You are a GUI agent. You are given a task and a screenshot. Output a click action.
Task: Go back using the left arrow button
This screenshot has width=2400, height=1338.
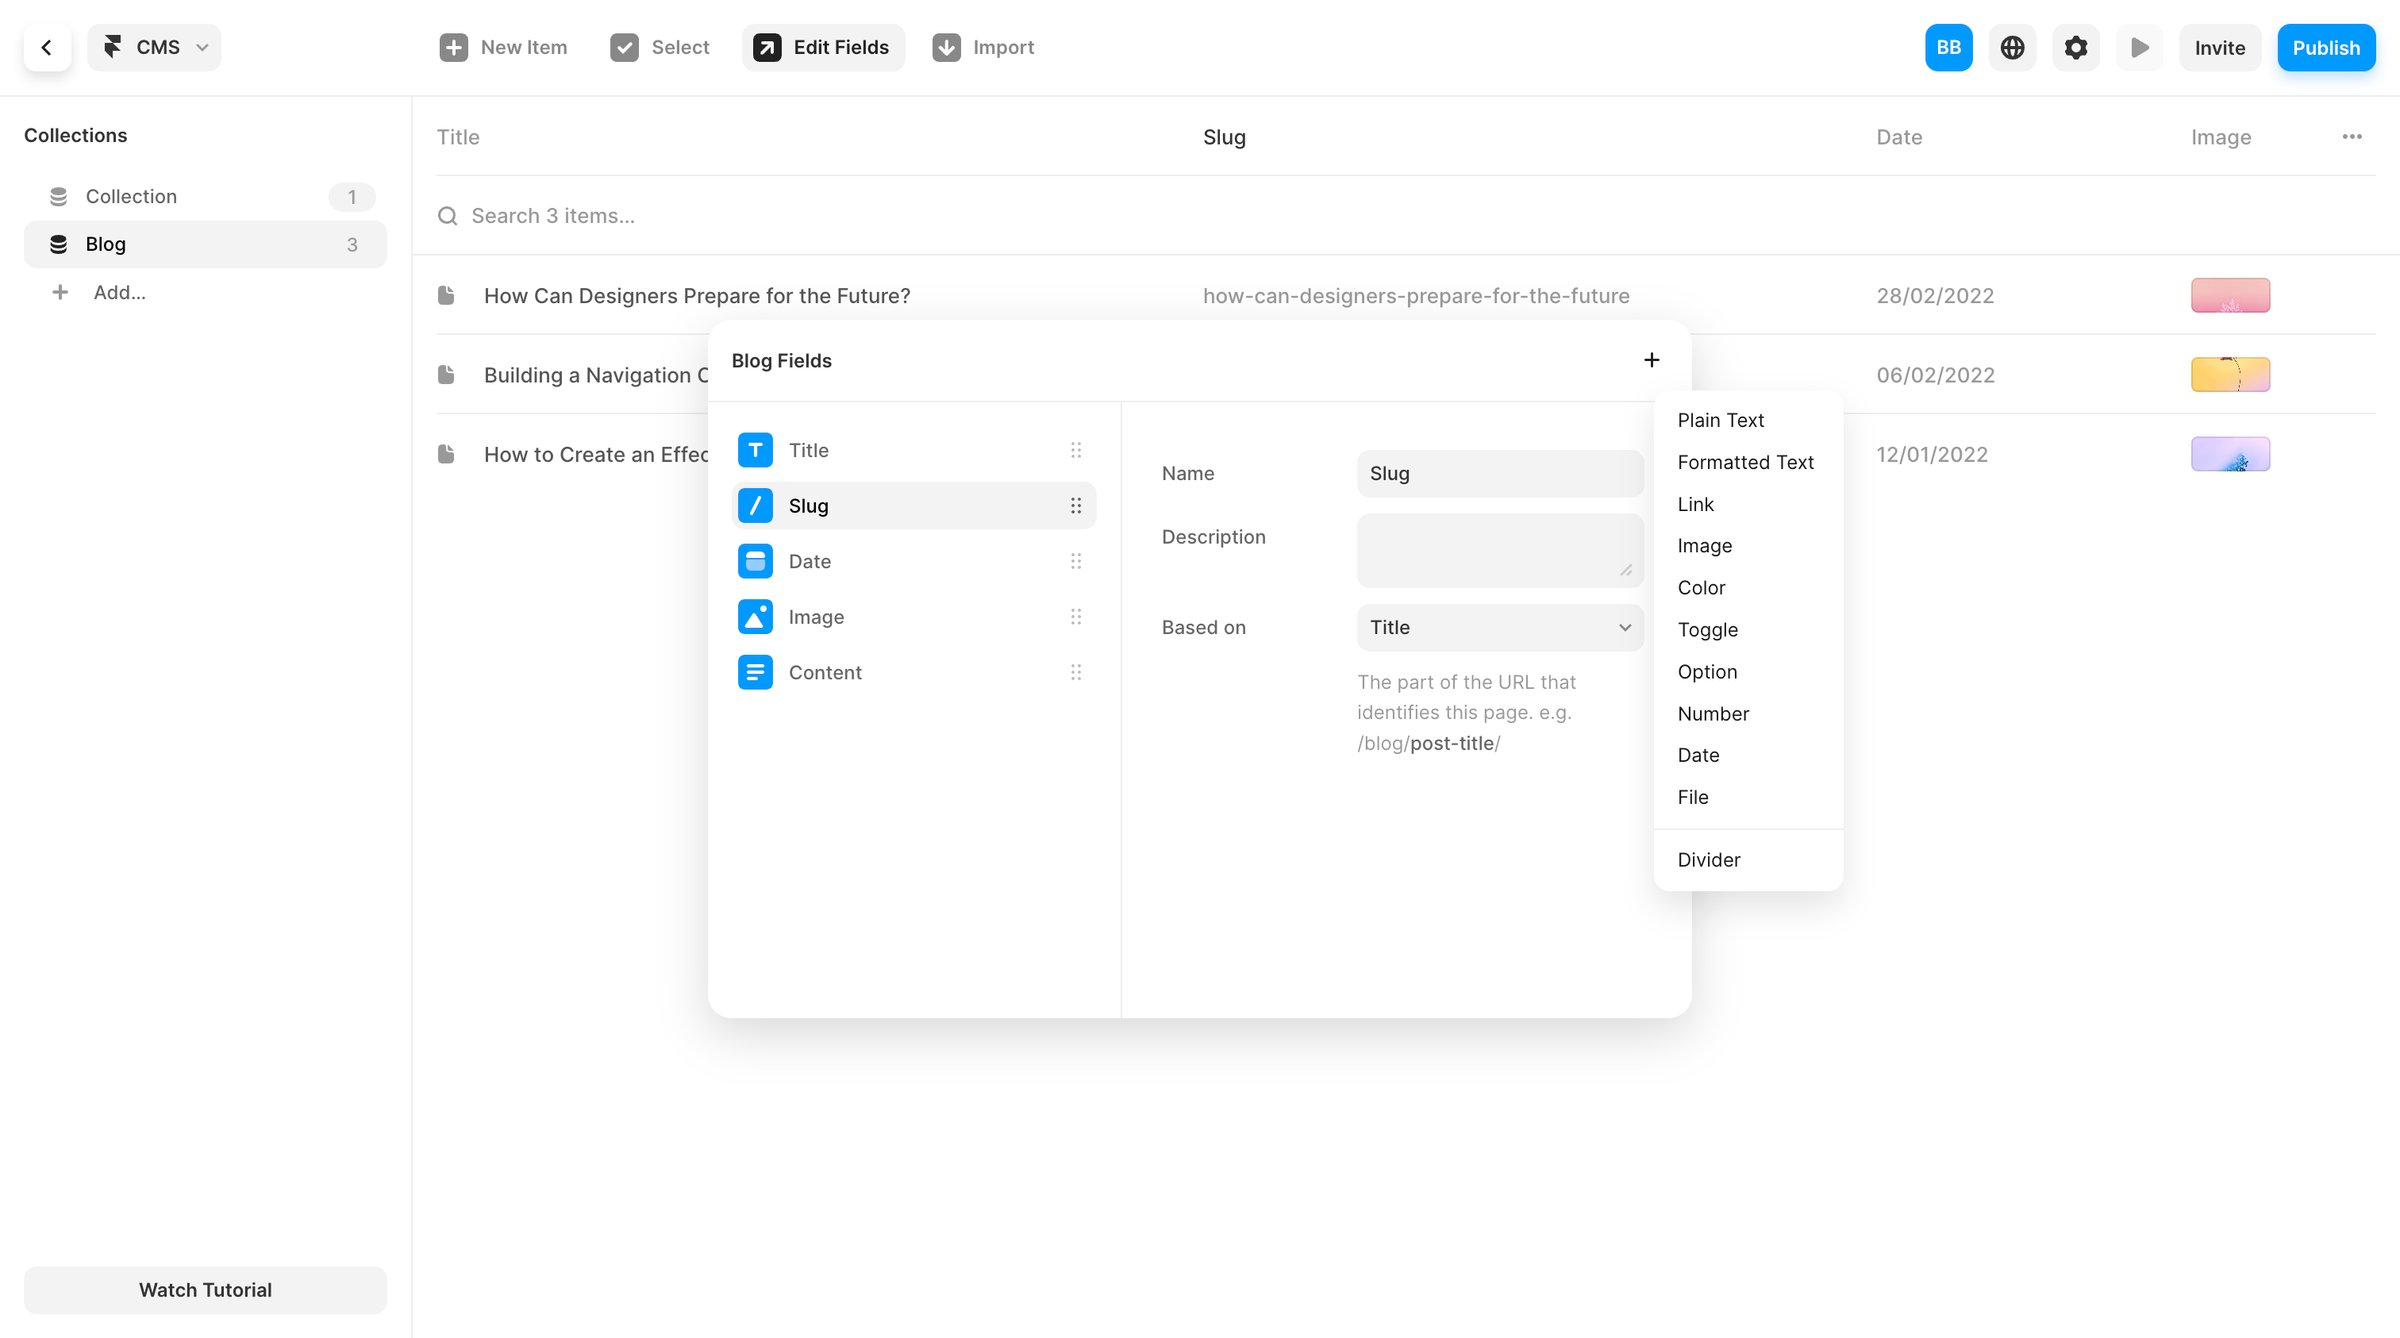[47, 47]
